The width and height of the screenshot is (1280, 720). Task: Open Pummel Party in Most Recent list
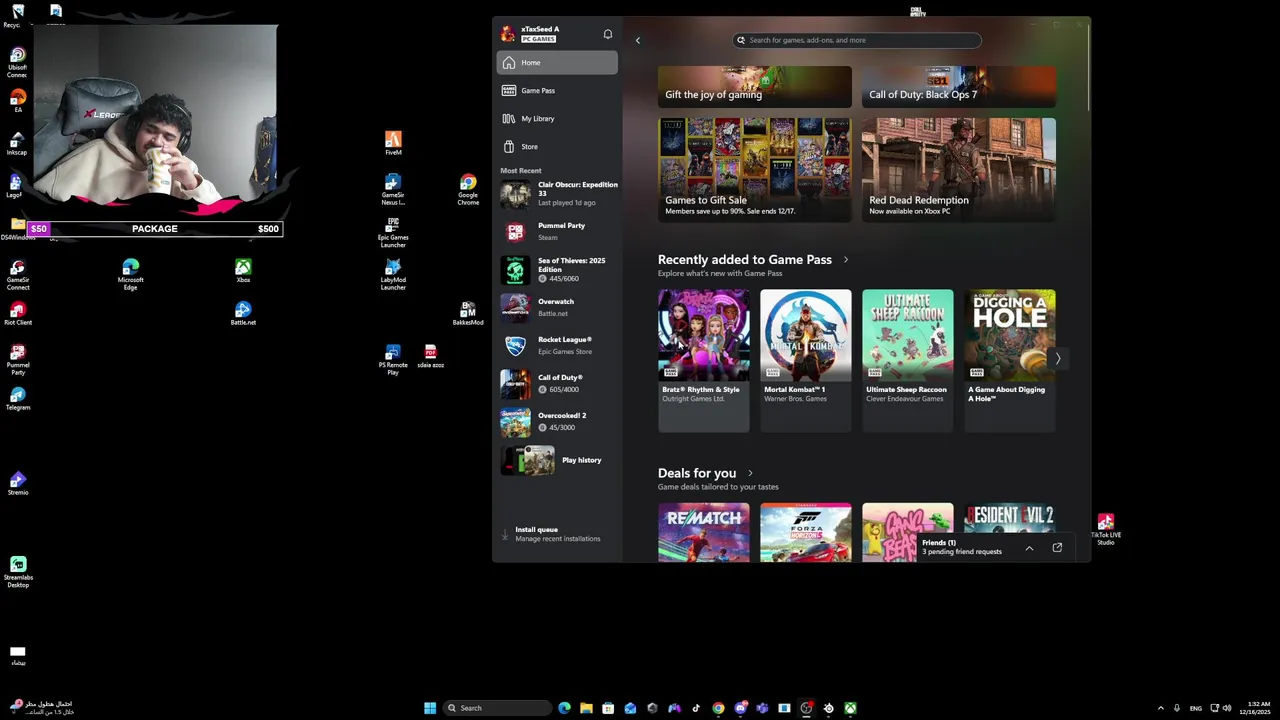point(559,232)
